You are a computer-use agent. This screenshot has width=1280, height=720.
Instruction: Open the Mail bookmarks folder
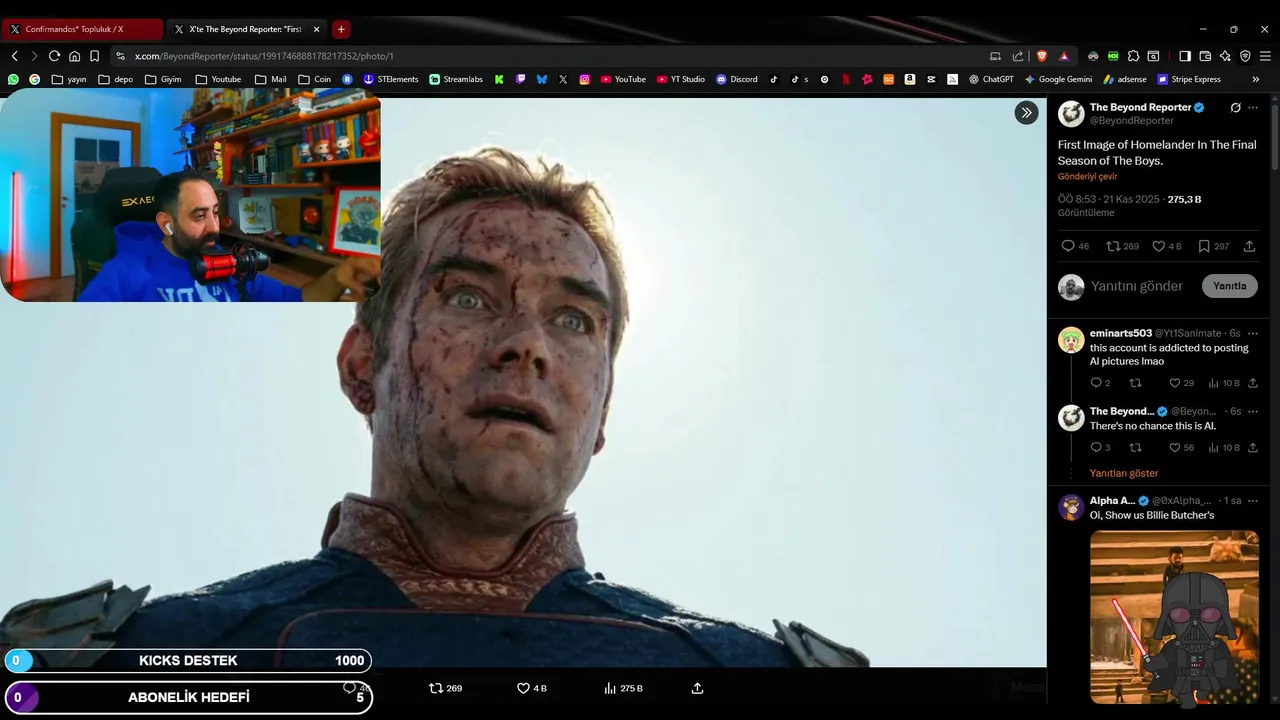click(271, 79)
